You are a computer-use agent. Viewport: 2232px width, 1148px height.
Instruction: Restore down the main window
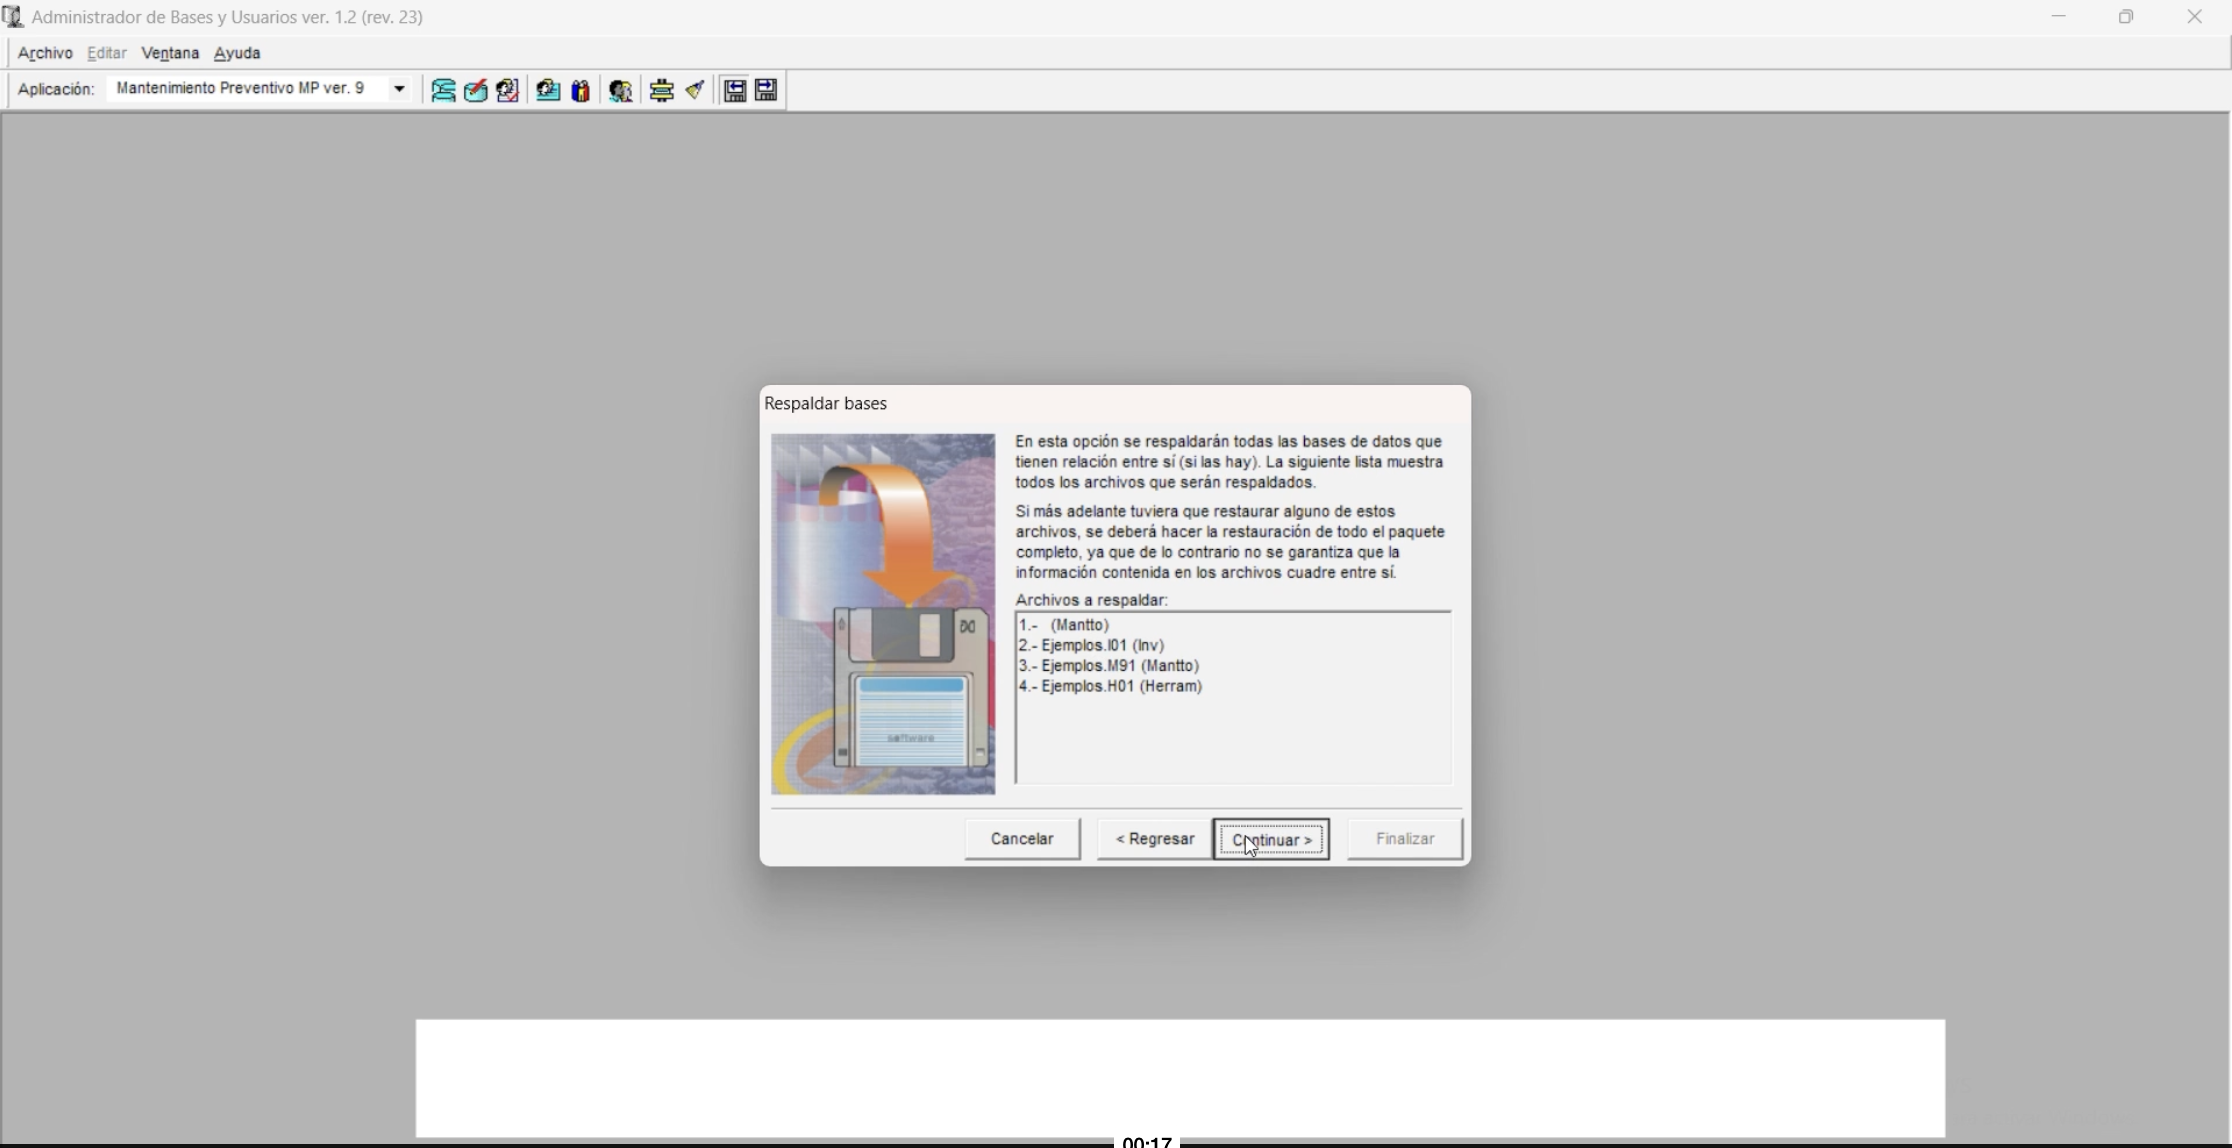(2126, 17)
